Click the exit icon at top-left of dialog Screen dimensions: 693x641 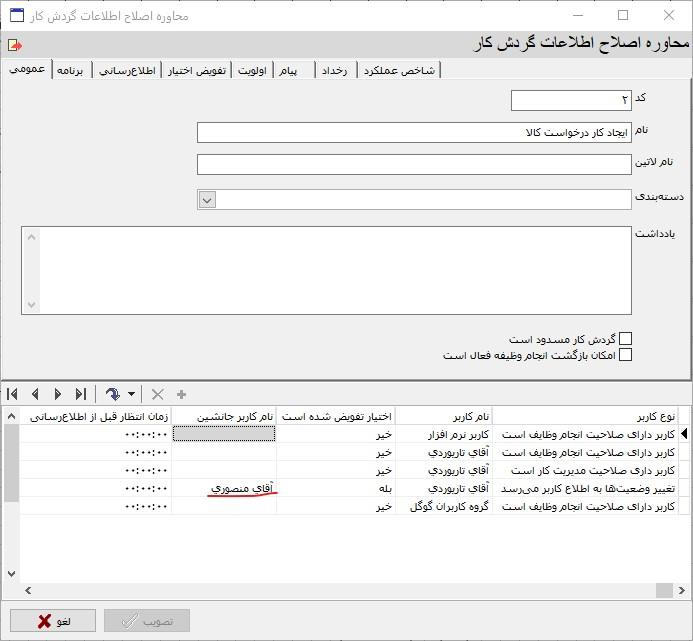click(x=14, y=45)
